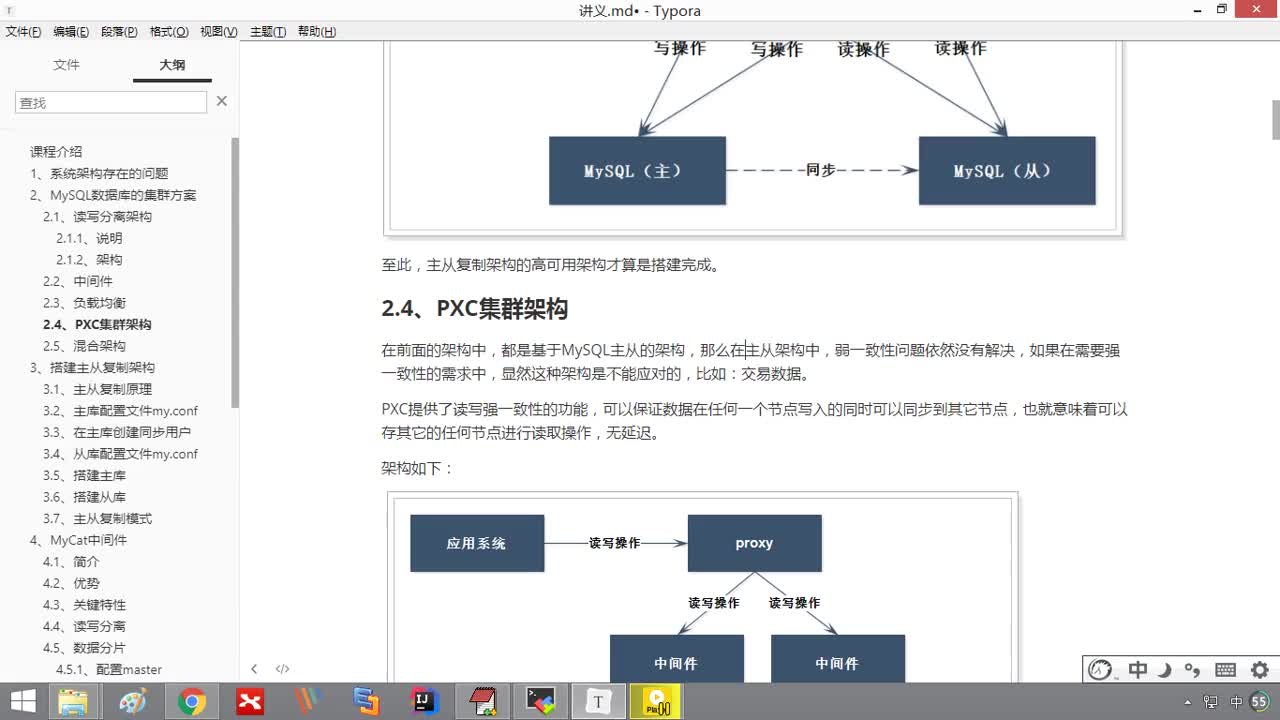Screen dimensions: 1280x720
Task: Open the Windows Start button
Action: (22, 702)
